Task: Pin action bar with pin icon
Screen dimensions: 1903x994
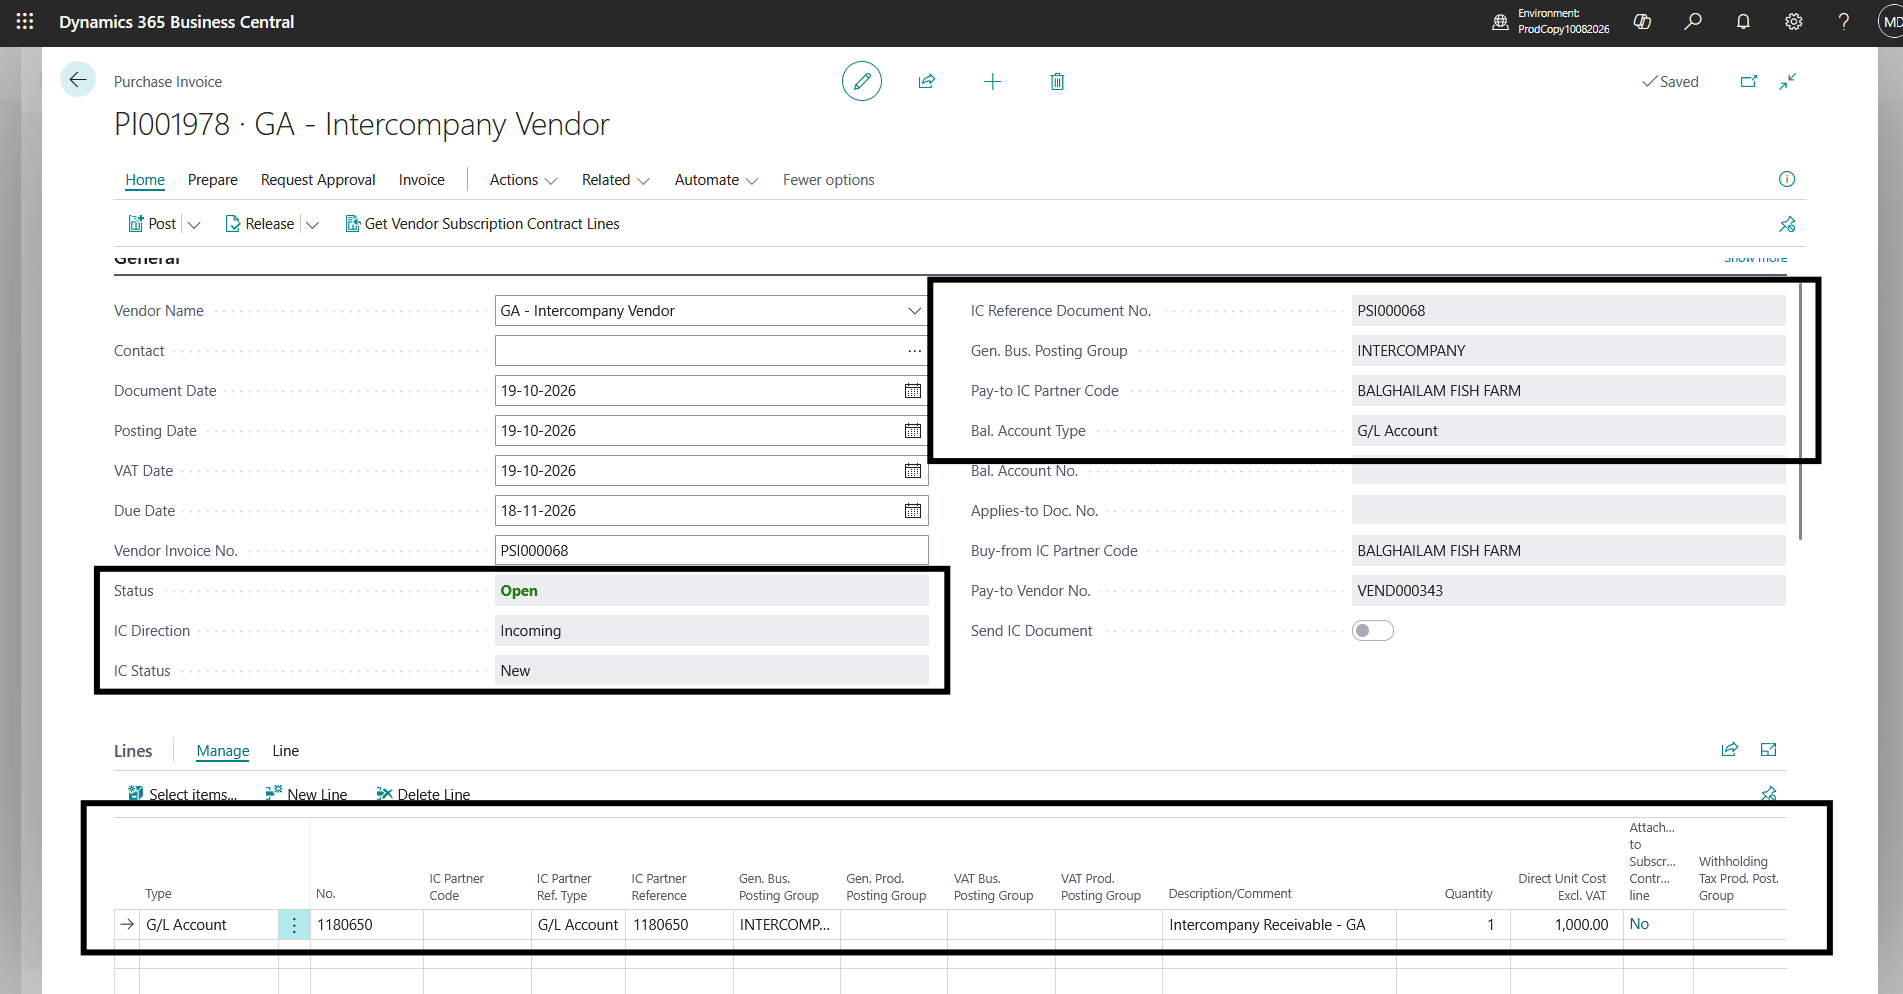Action: 1787,224
